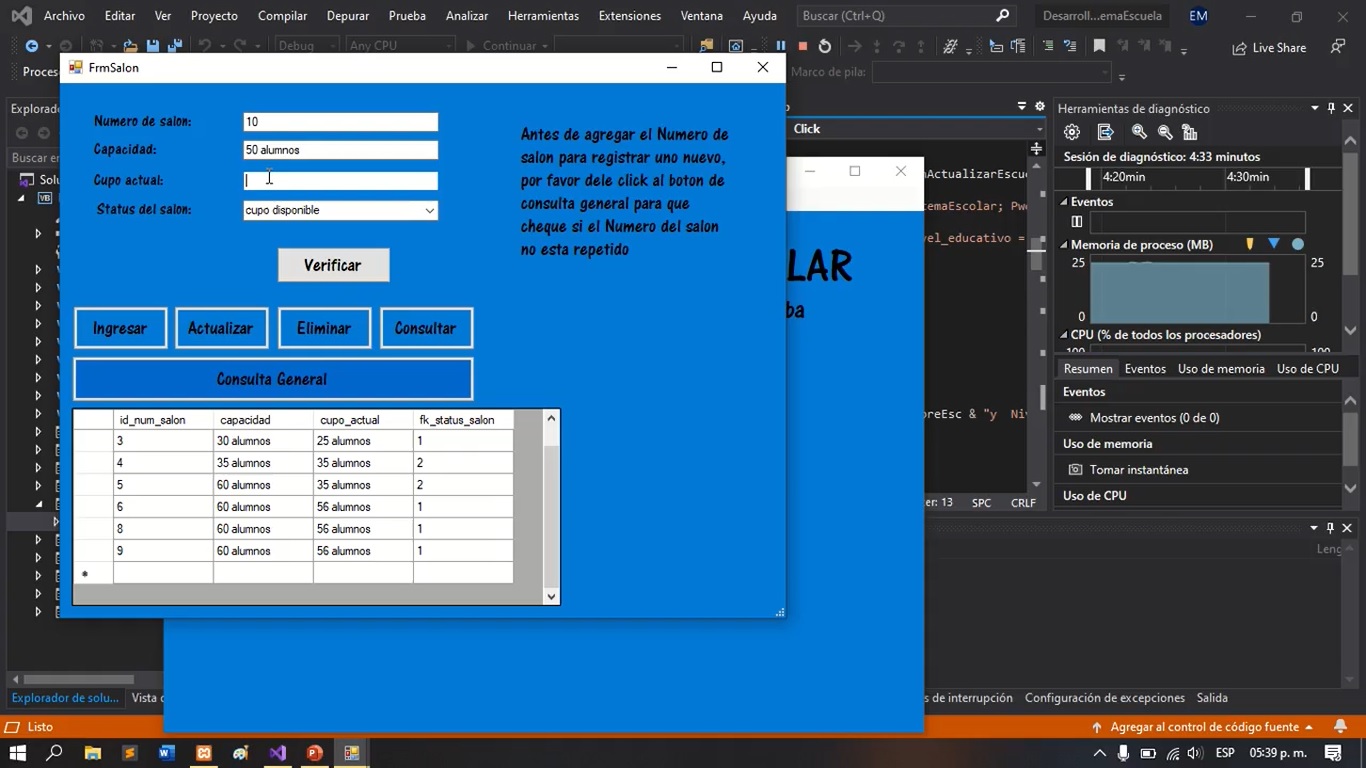This screenshot has width=1366, height=768.
Task: Click the Consulta General button
Action: [x=273, y=380]
